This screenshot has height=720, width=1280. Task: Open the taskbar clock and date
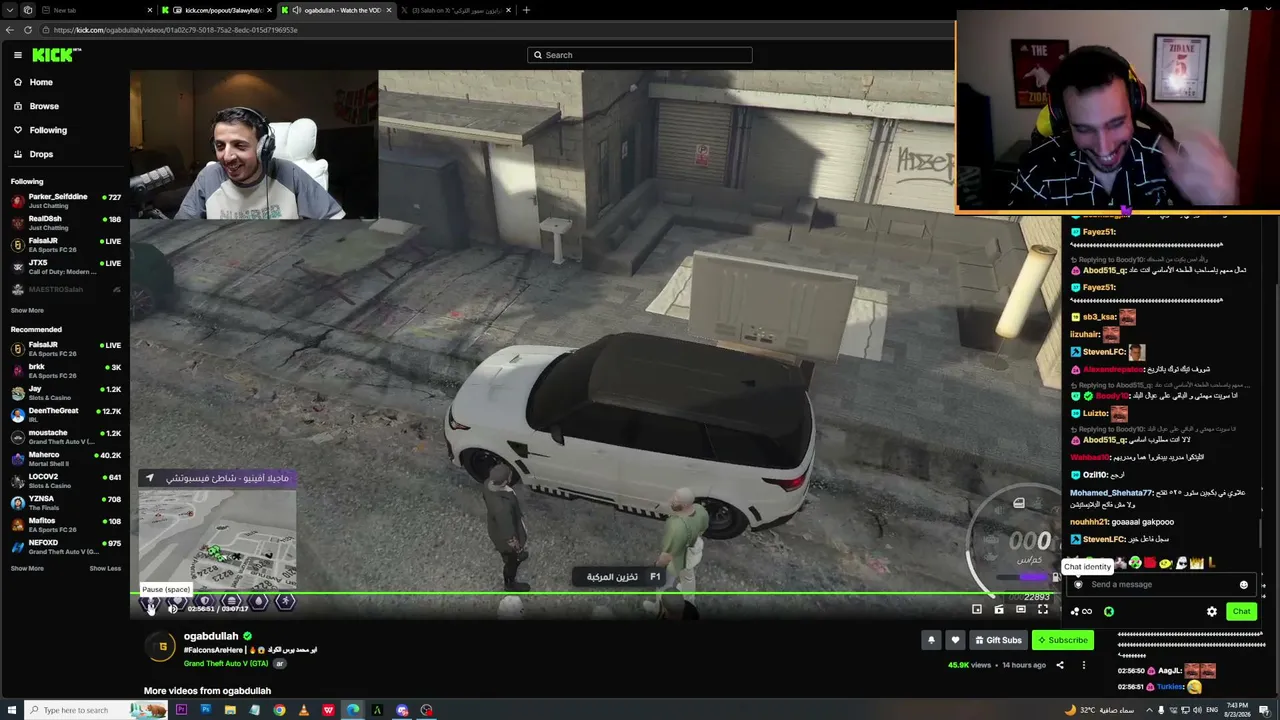(x=1236, y=710)
